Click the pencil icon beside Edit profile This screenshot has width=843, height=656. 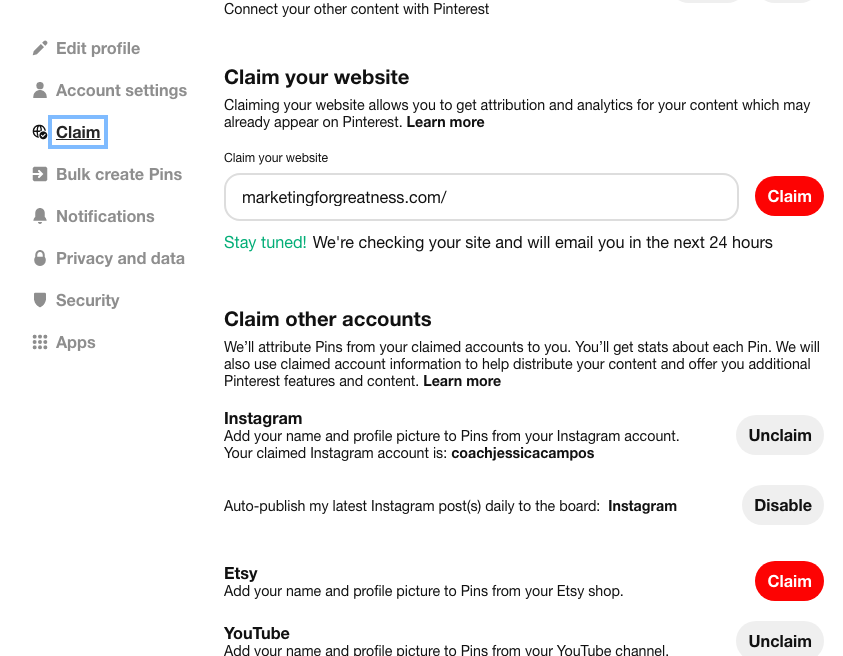(40, 48)
